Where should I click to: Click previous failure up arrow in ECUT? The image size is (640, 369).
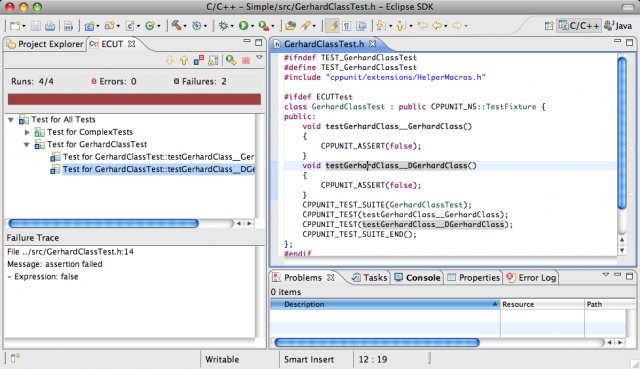pyautogui.click(x=184, y=61)
